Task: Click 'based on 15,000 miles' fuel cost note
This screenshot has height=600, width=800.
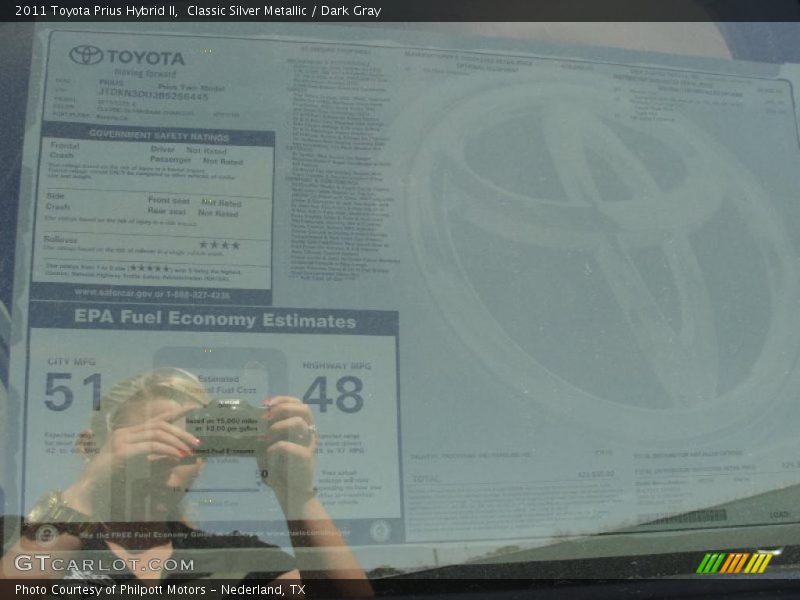Action: (221, 421)
